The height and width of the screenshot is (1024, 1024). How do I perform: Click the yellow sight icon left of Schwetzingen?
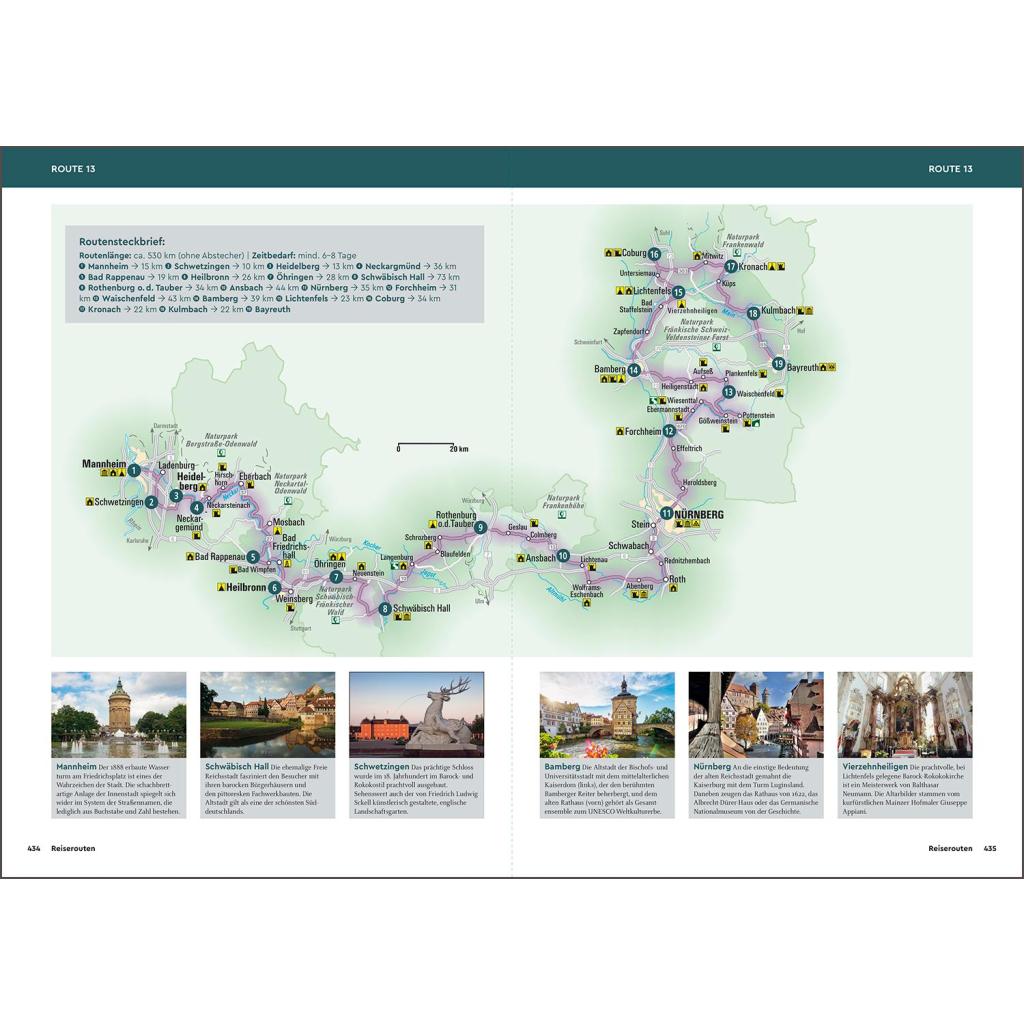pyautogui.click(x=90, y=502)
